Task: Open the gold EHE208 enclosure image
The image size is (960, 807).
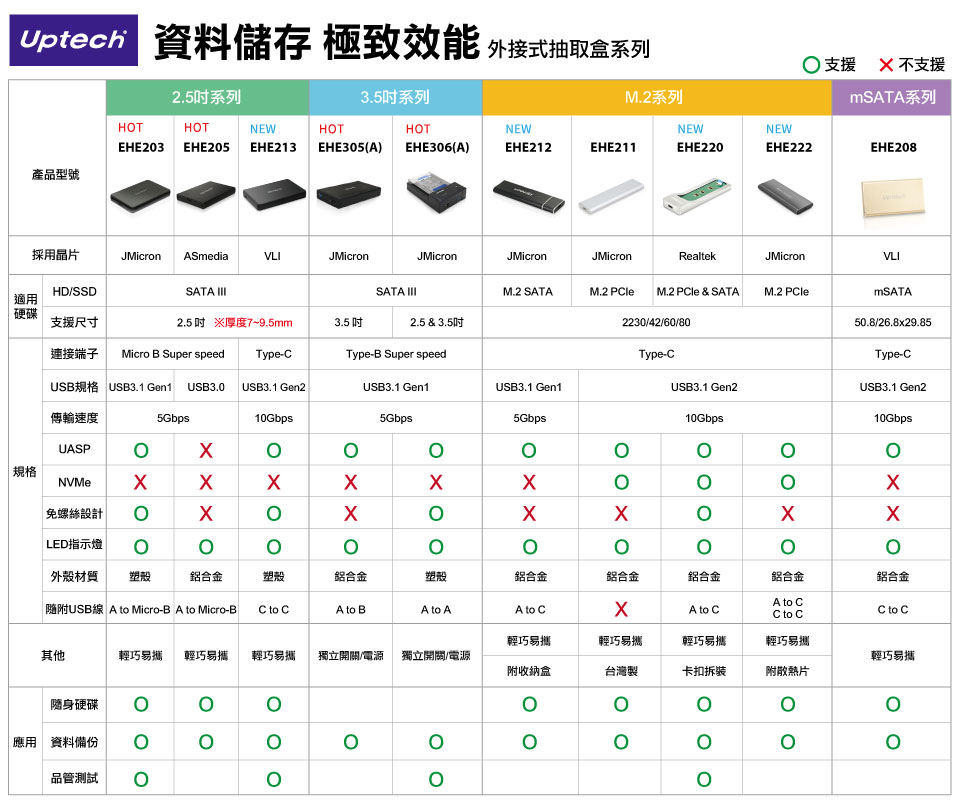Action: (893, 198)
